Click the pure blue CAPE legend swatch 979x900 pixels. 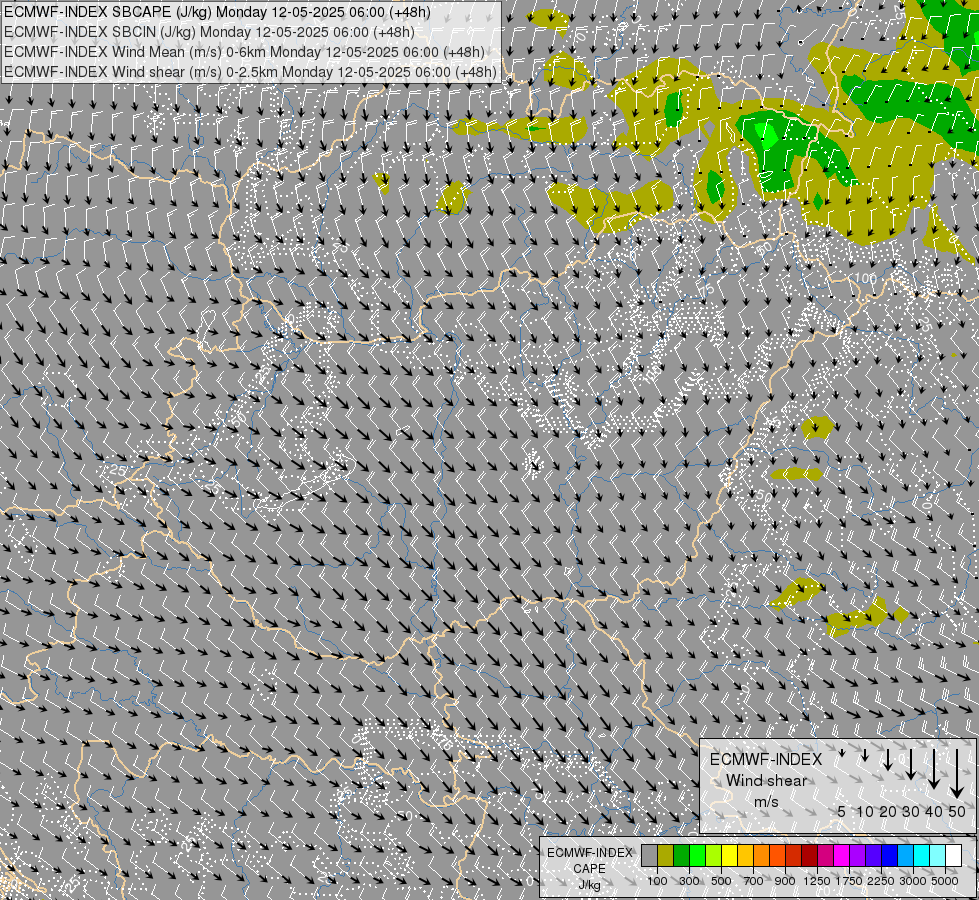point(890,855)
